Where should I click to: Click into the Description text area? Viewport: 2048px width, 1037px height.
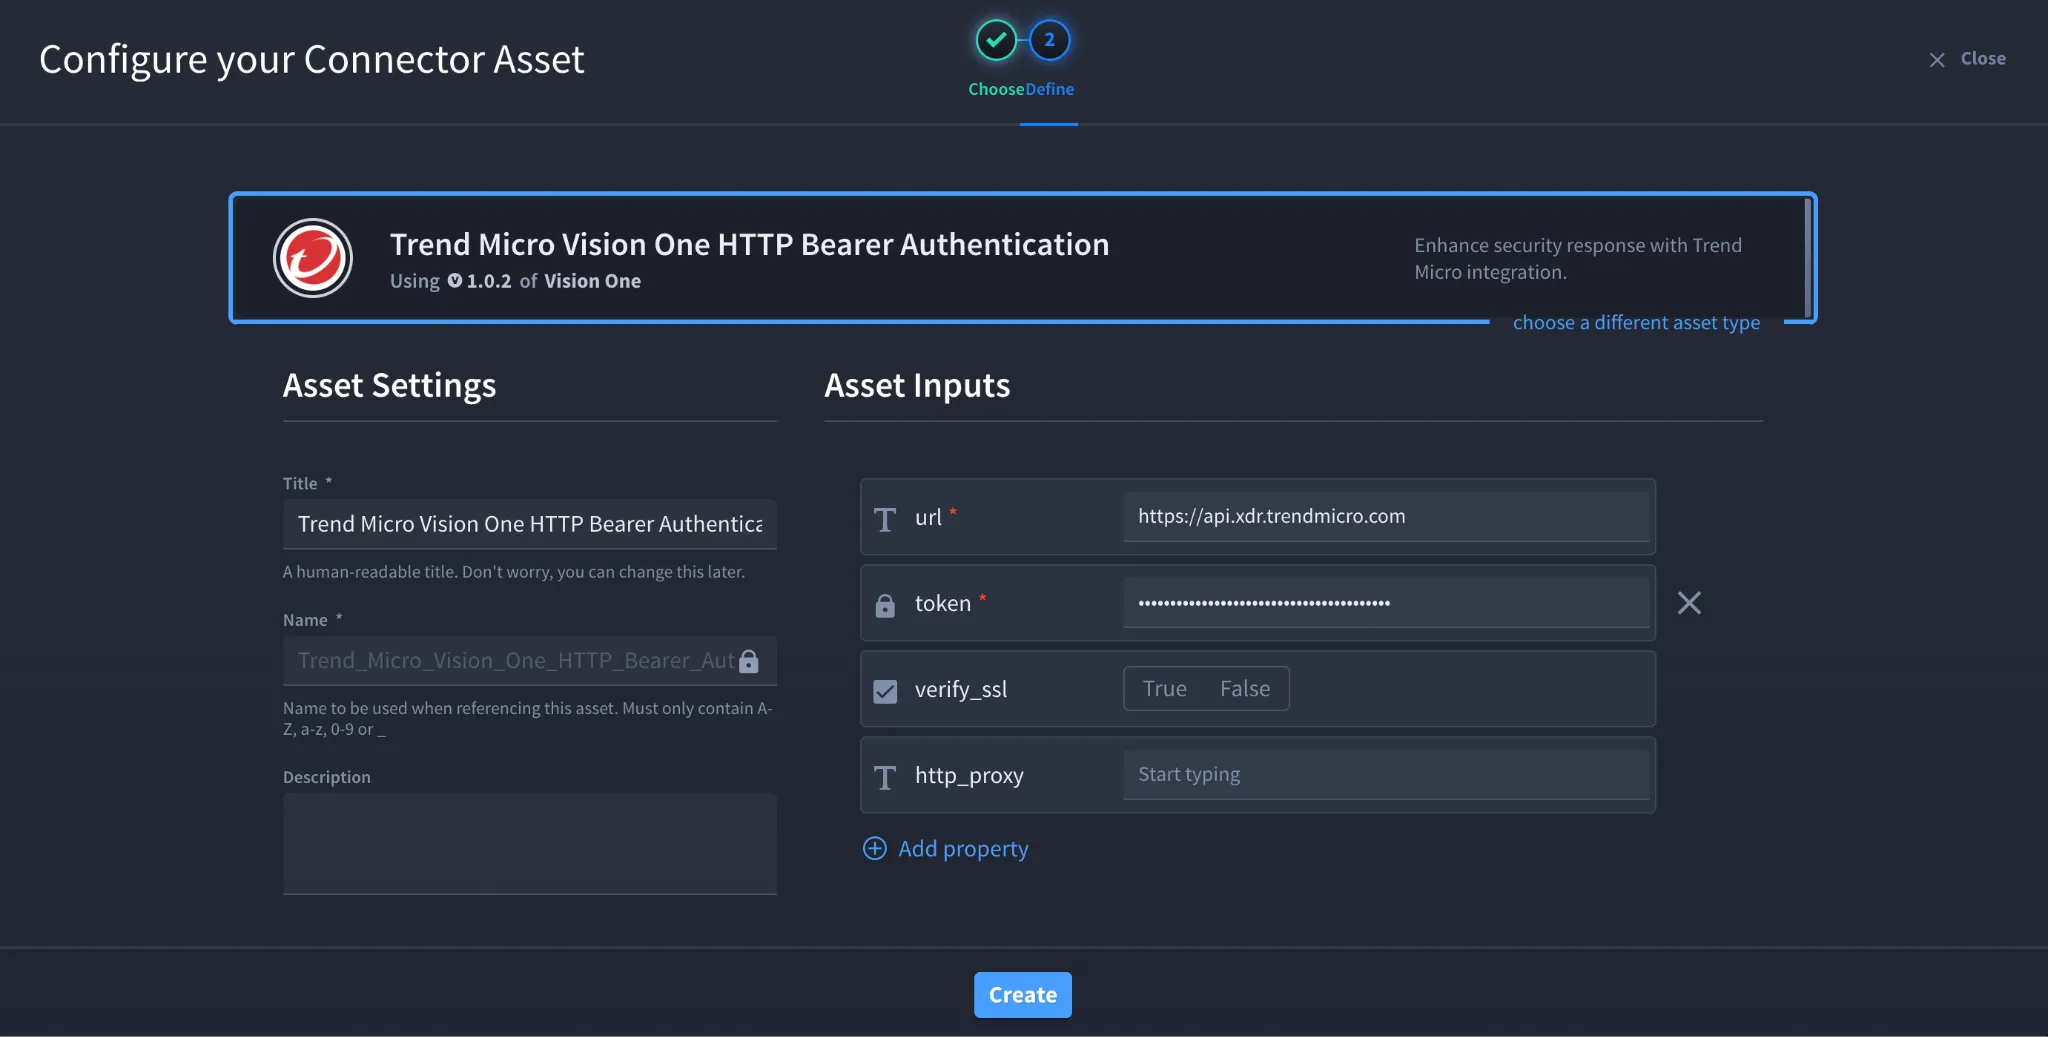point(530,844)
